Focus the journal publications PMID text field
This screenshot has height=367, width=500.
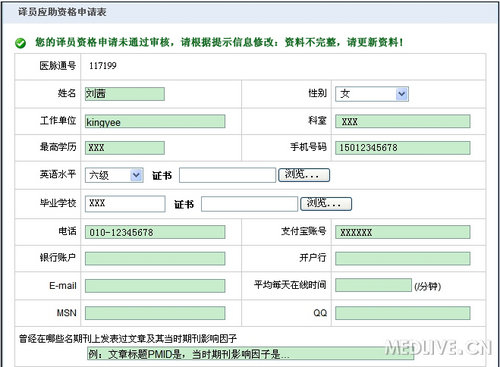click(x=250, y=353)
